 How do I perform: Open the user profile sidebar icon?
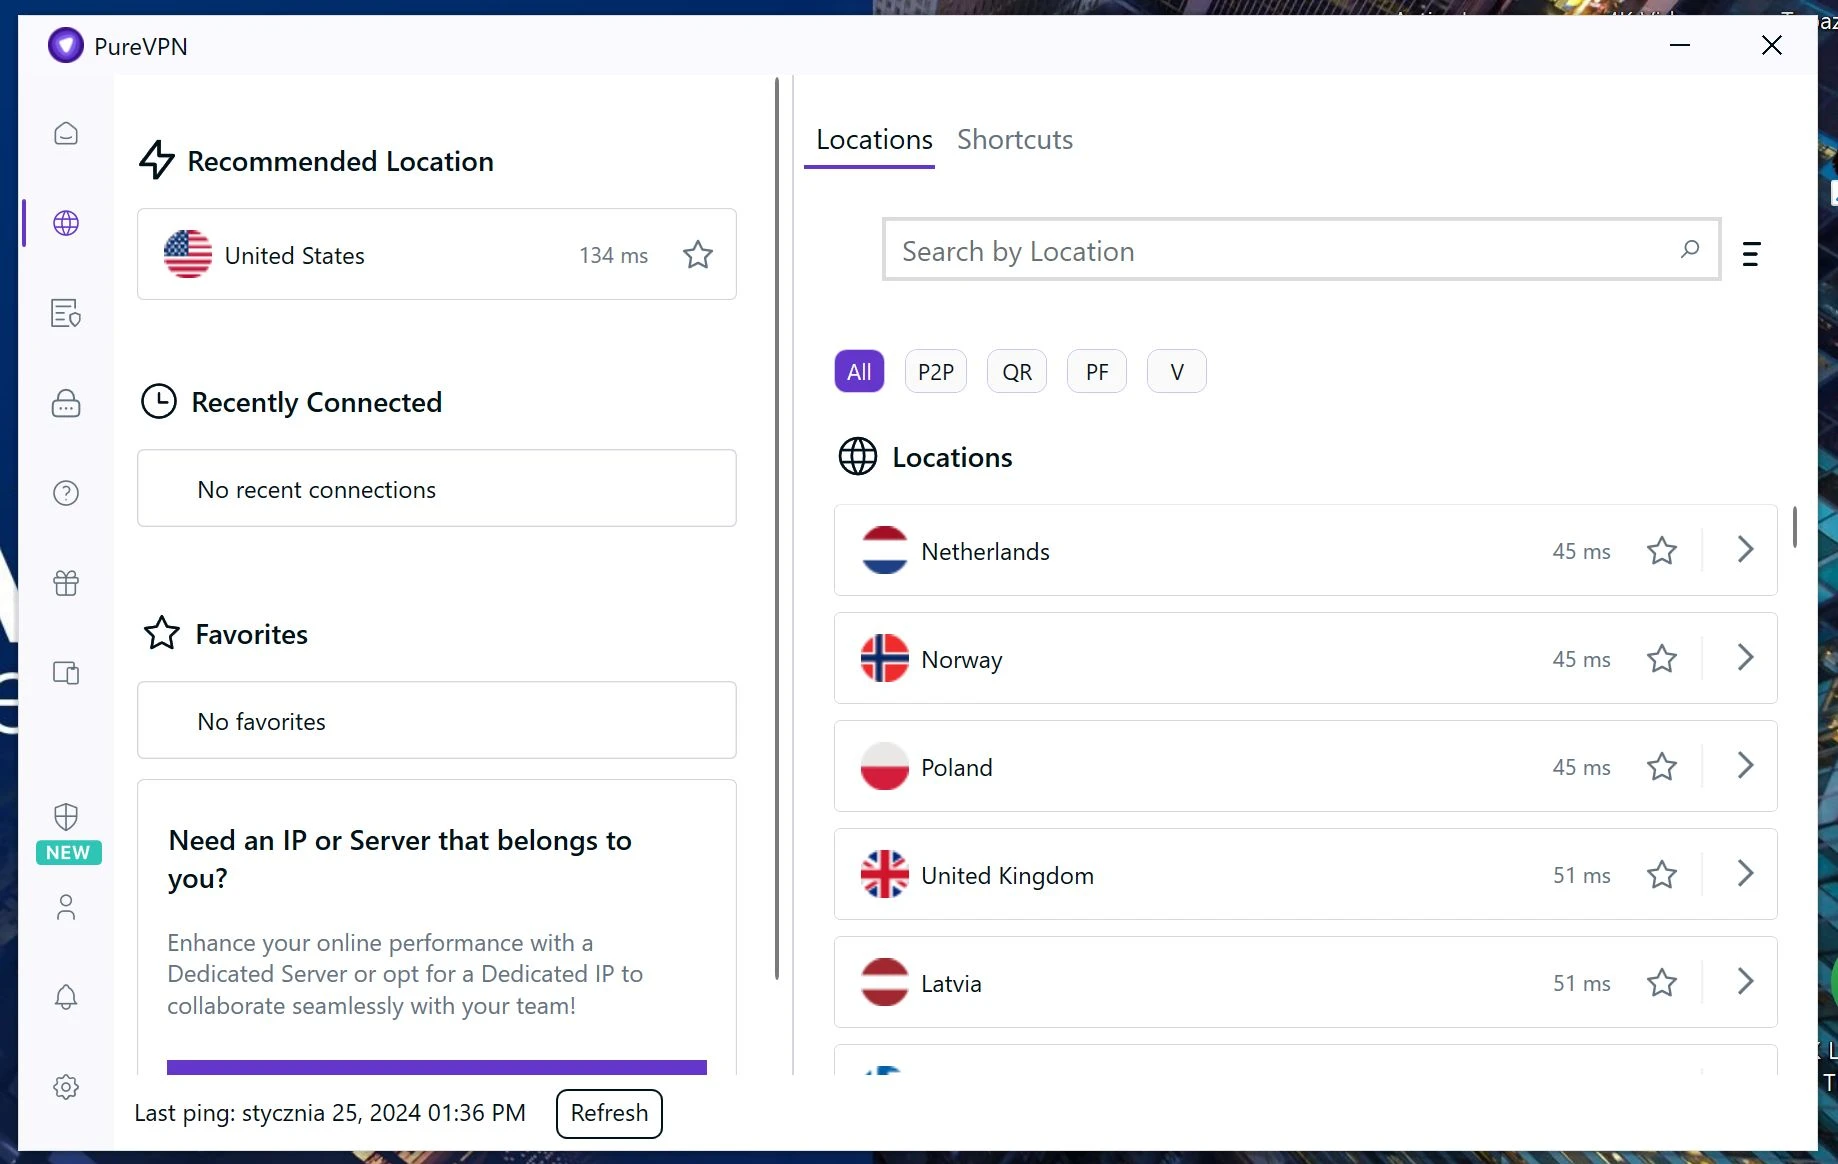coord(66,907)
